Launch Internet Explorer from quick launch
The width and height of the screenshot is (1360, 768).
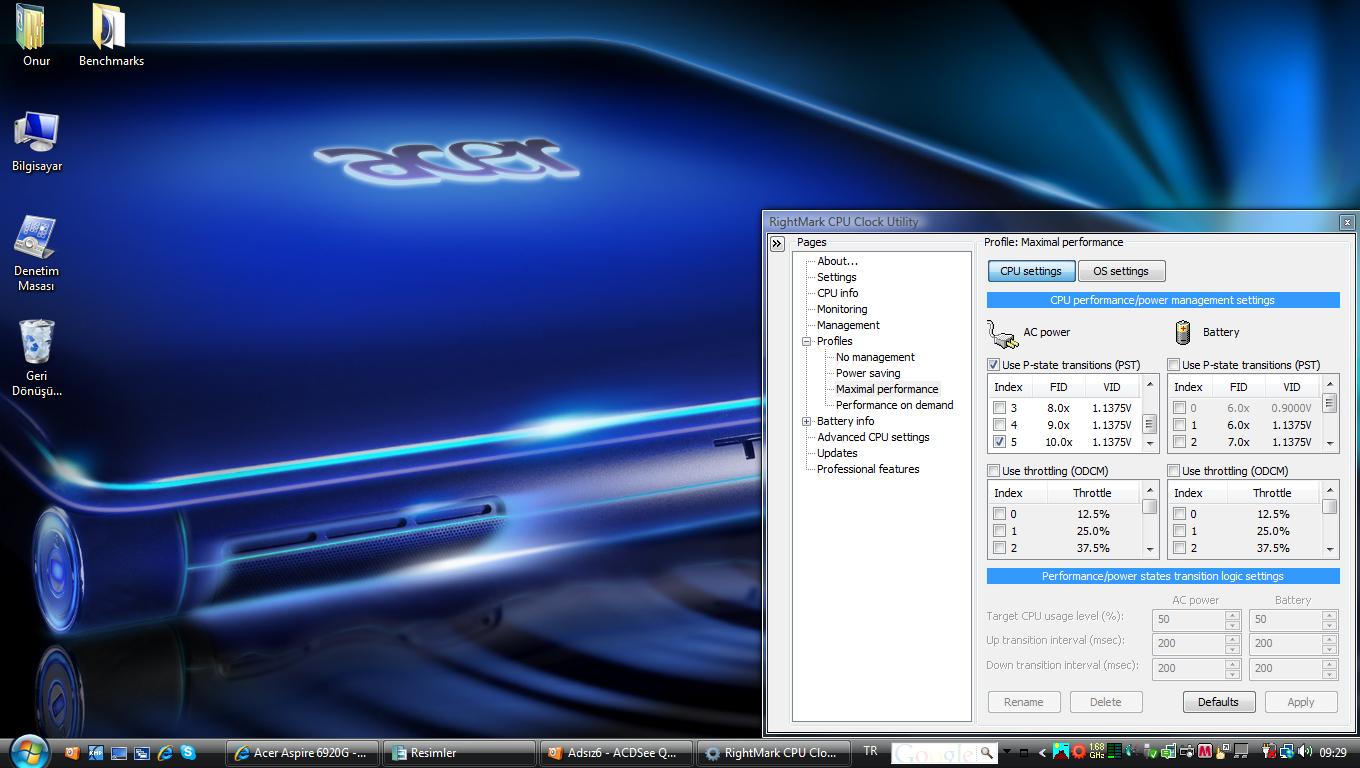pos(165,753)
